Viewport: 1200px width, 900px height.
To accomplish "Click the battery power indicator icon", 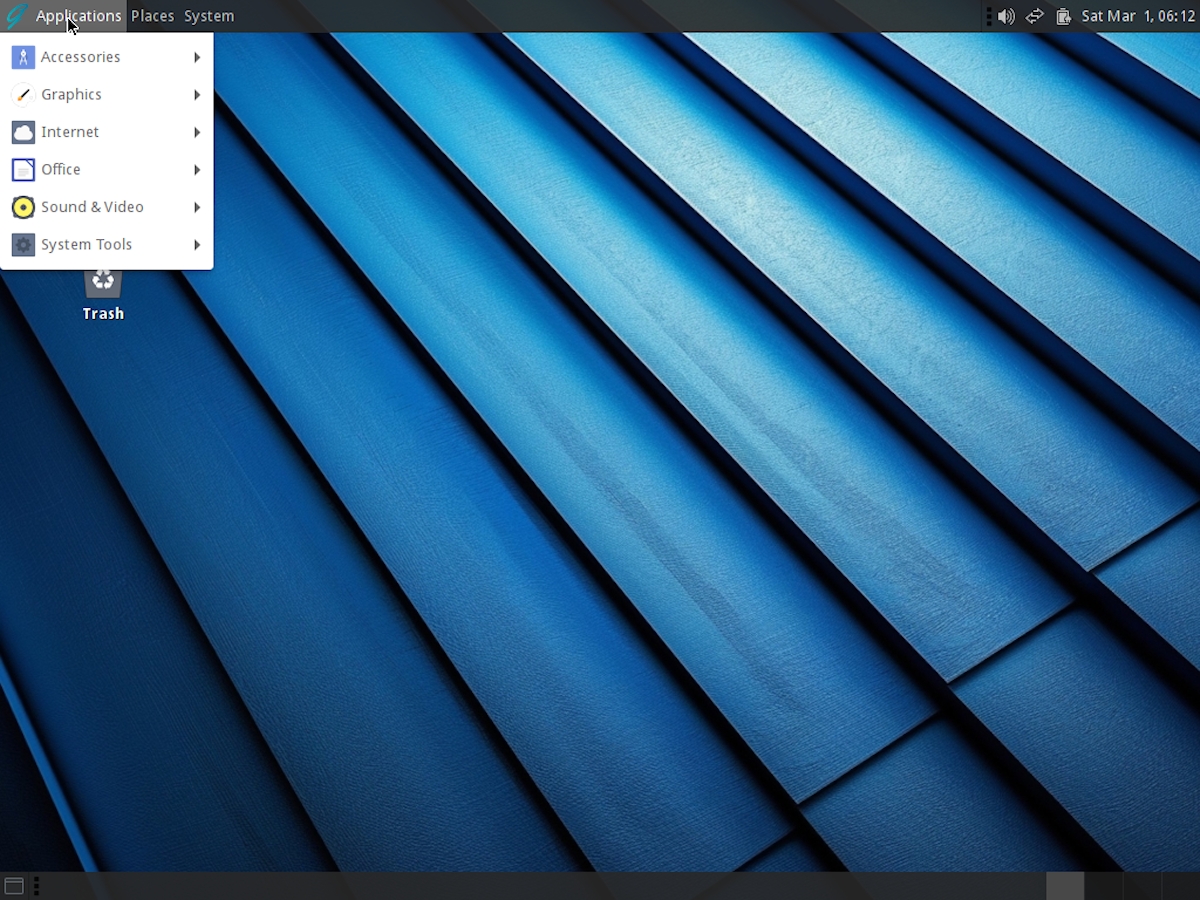I will (1063, 16).
